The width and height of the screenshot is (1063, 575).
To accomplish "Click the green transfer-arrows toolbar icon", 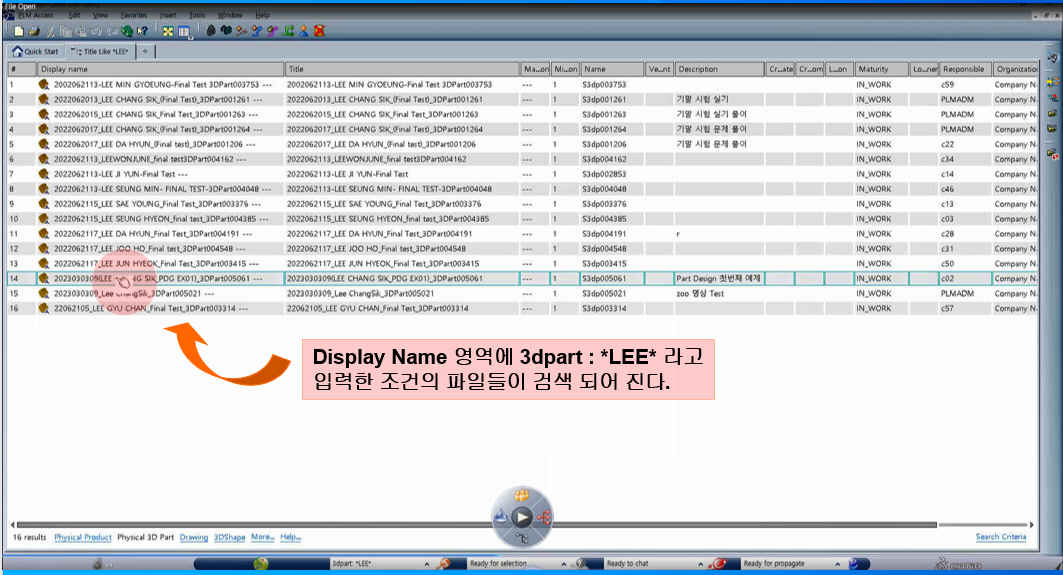I will [289, 31].
